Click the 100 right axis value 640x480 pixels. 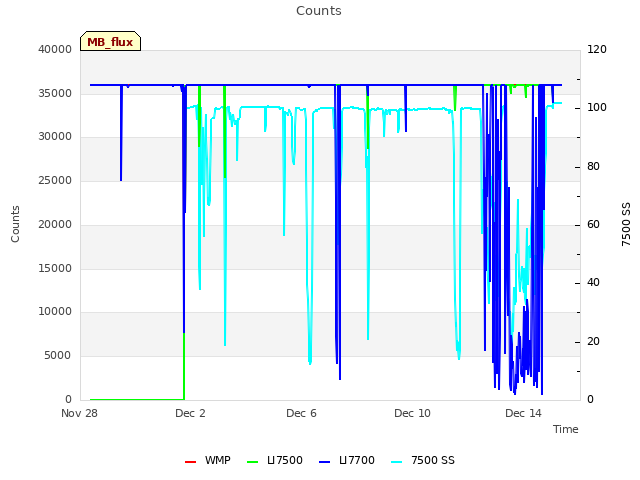pyautogui.click(x=597, y=108)
